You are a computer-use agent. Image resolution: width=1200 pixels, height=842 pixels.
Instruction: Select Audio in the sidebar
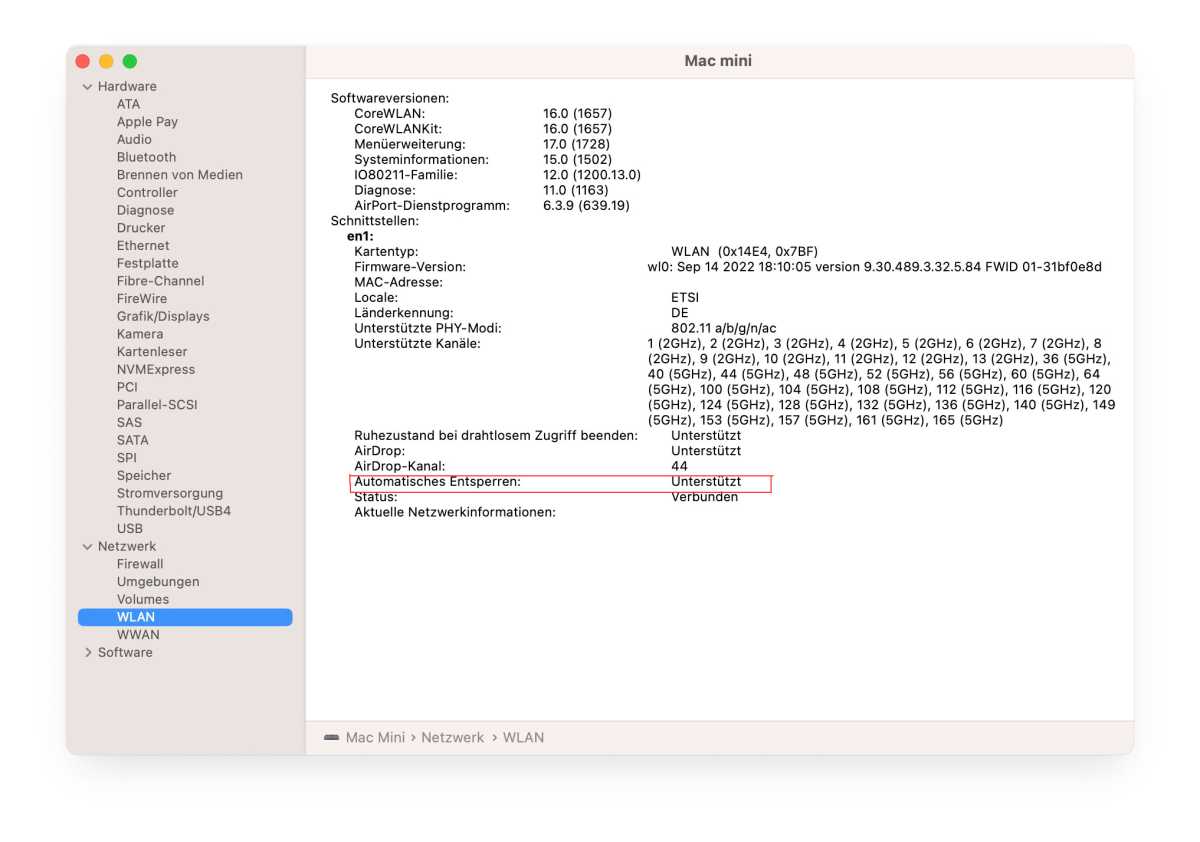pos(134,140)
